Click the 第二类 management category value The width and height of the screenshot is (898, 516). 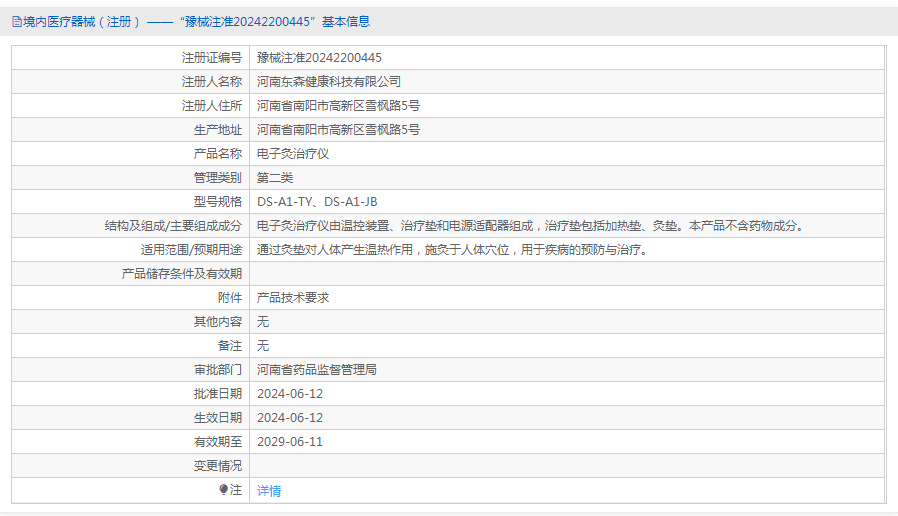(x=275, y=178)
